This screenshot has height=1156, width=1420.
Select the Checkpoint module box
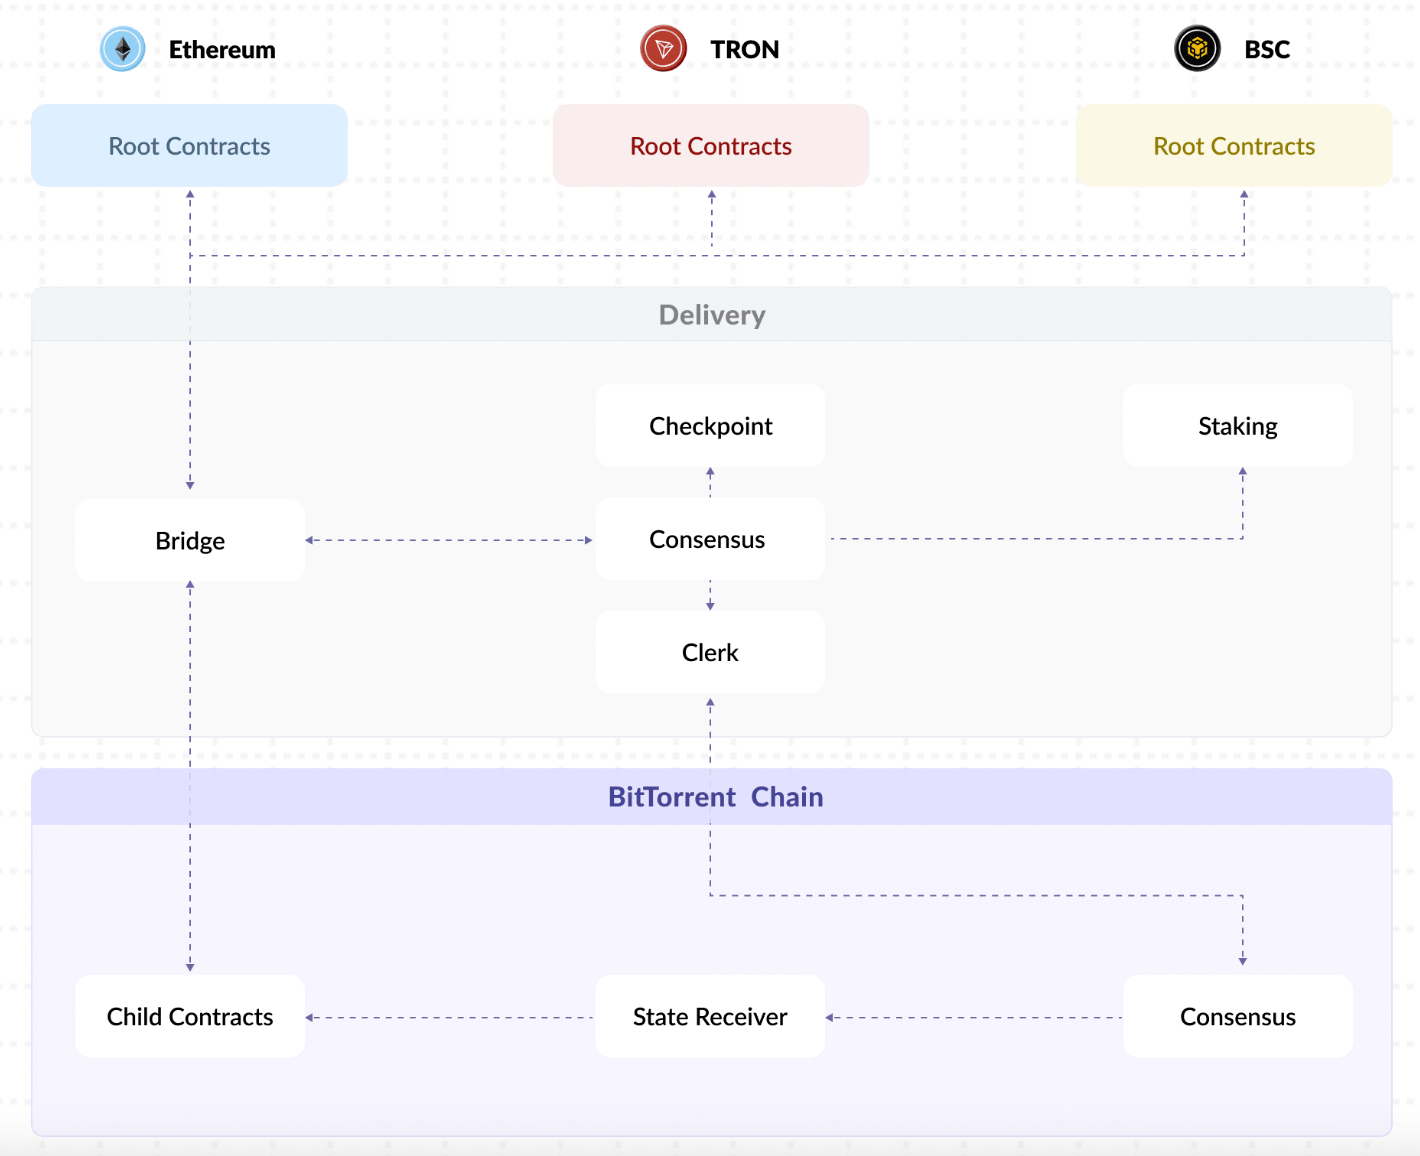(710, 426)
